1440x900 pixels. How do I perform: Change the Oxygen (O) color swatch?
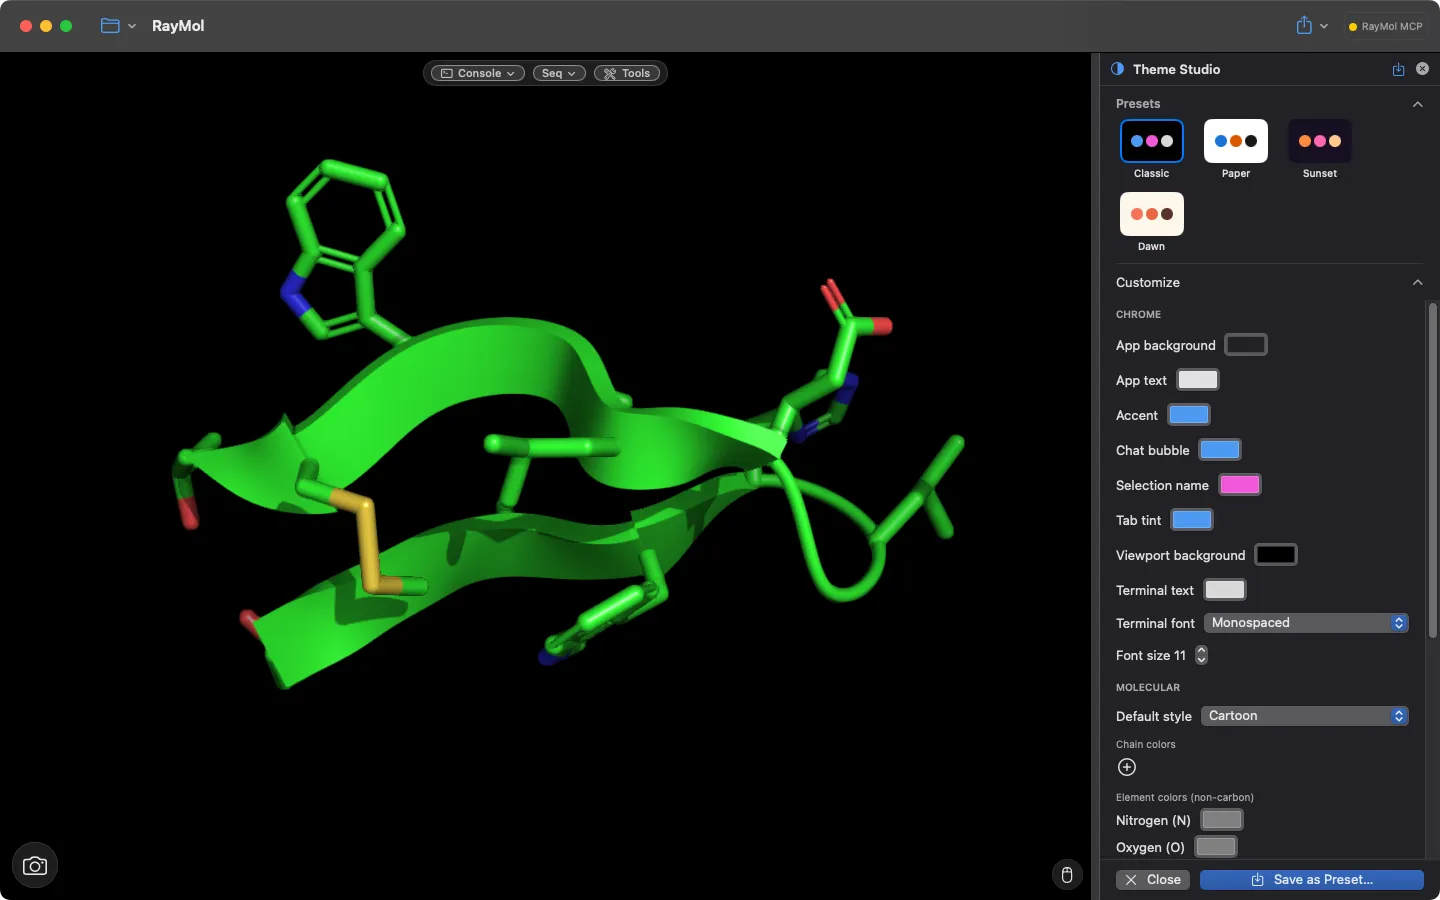coord(1216,847)
